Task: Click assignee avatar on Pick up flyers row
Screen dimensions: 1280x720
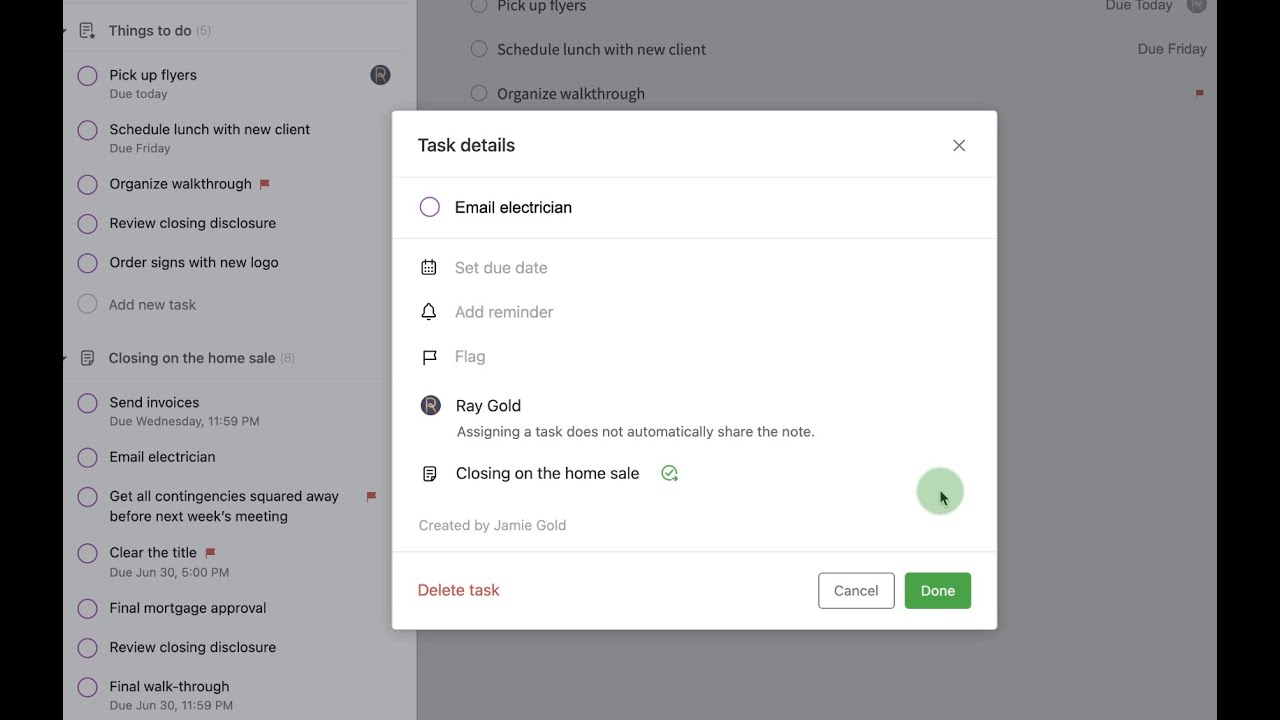Action: point(380,75)
